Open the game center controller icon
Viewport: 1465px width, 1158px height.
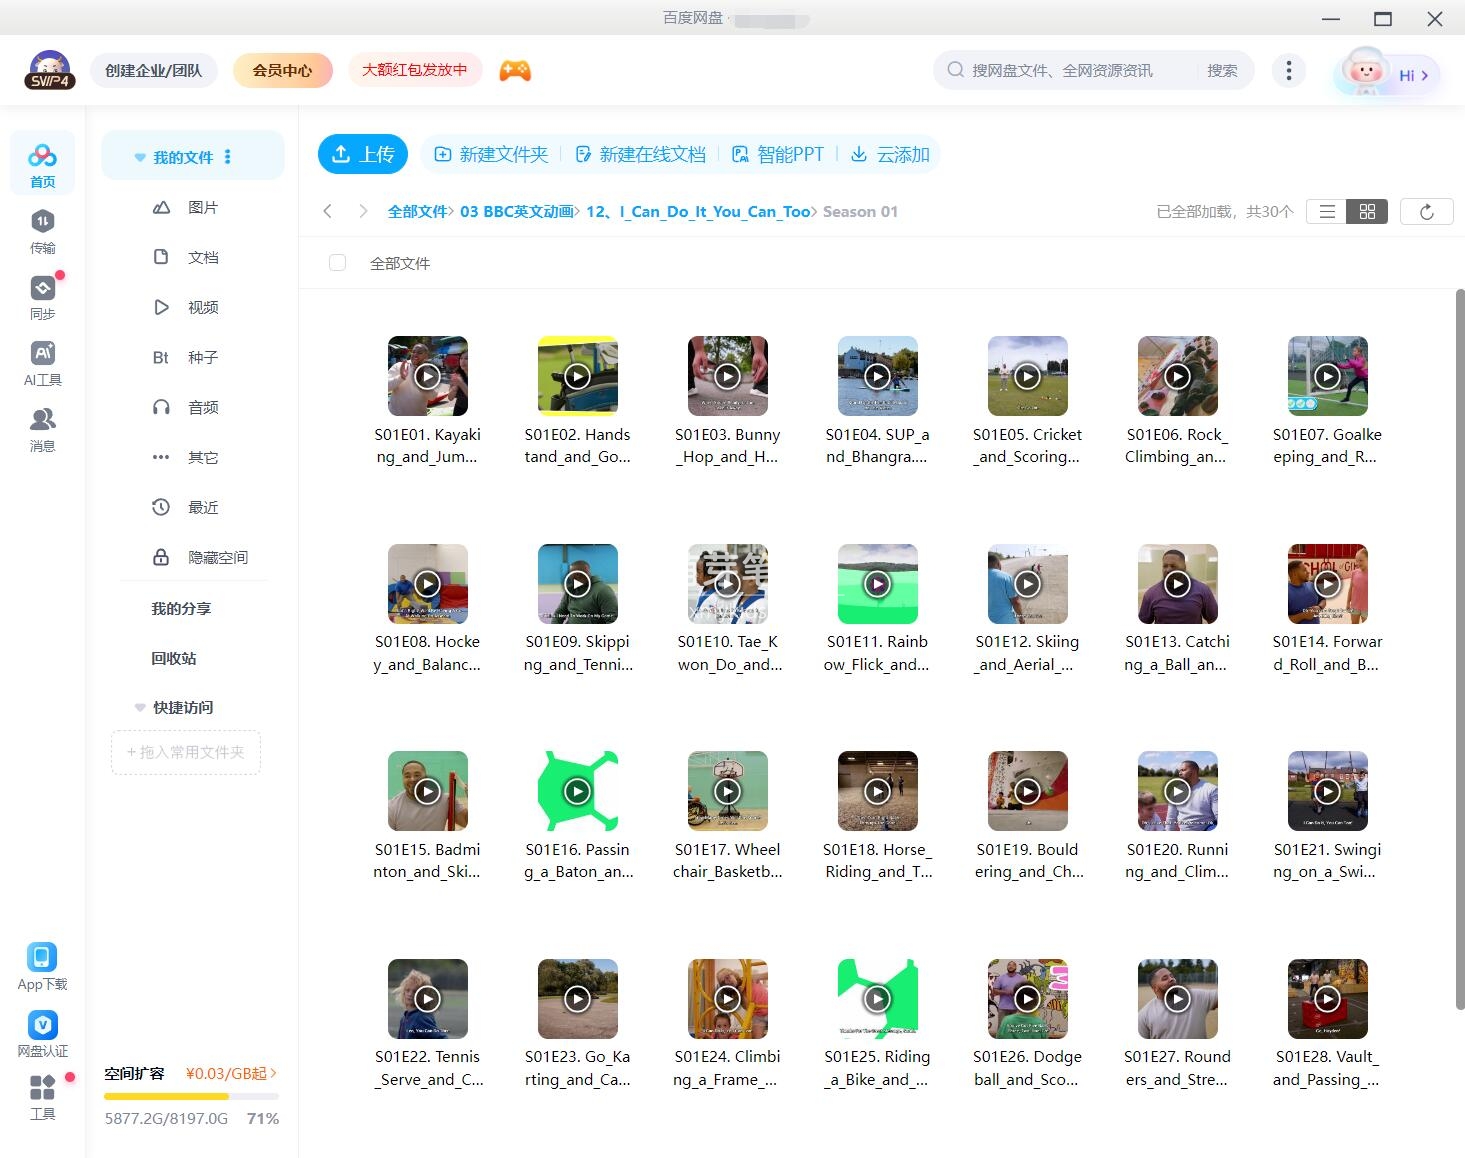514,70
